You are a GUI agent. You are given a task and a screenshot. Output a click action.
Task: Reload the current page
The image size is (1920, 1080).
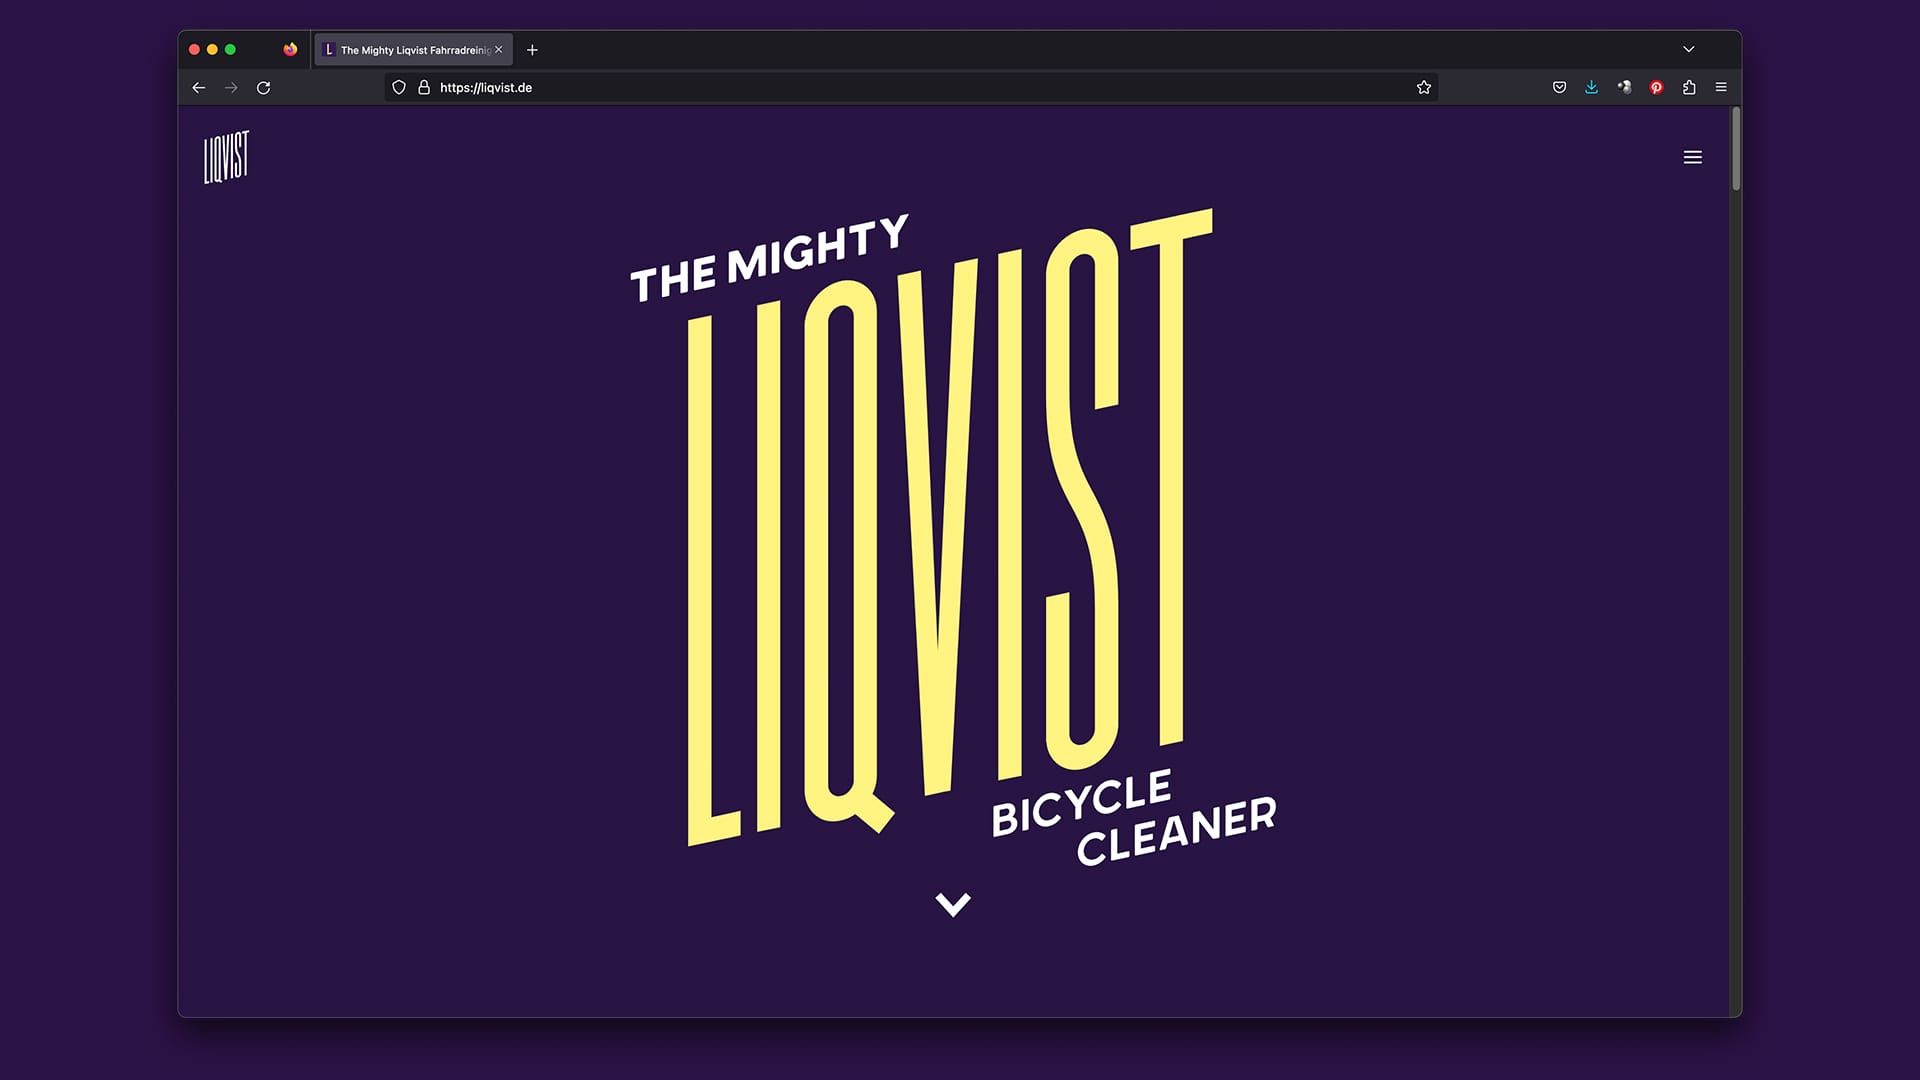coord(264,88)
